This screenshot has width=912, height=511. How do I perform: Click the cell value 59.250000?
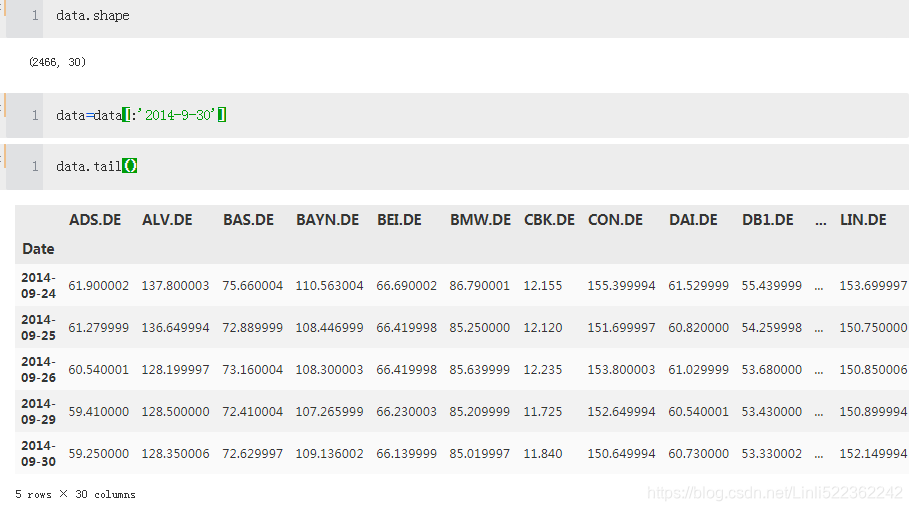98,453
